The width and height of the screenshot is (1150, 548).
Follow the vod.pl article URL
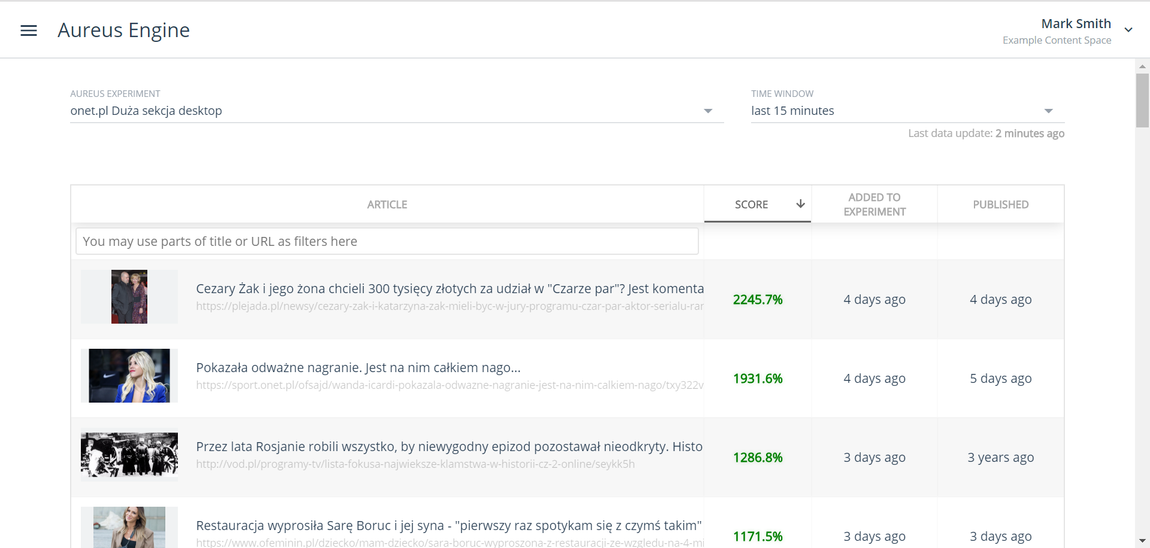415,464
